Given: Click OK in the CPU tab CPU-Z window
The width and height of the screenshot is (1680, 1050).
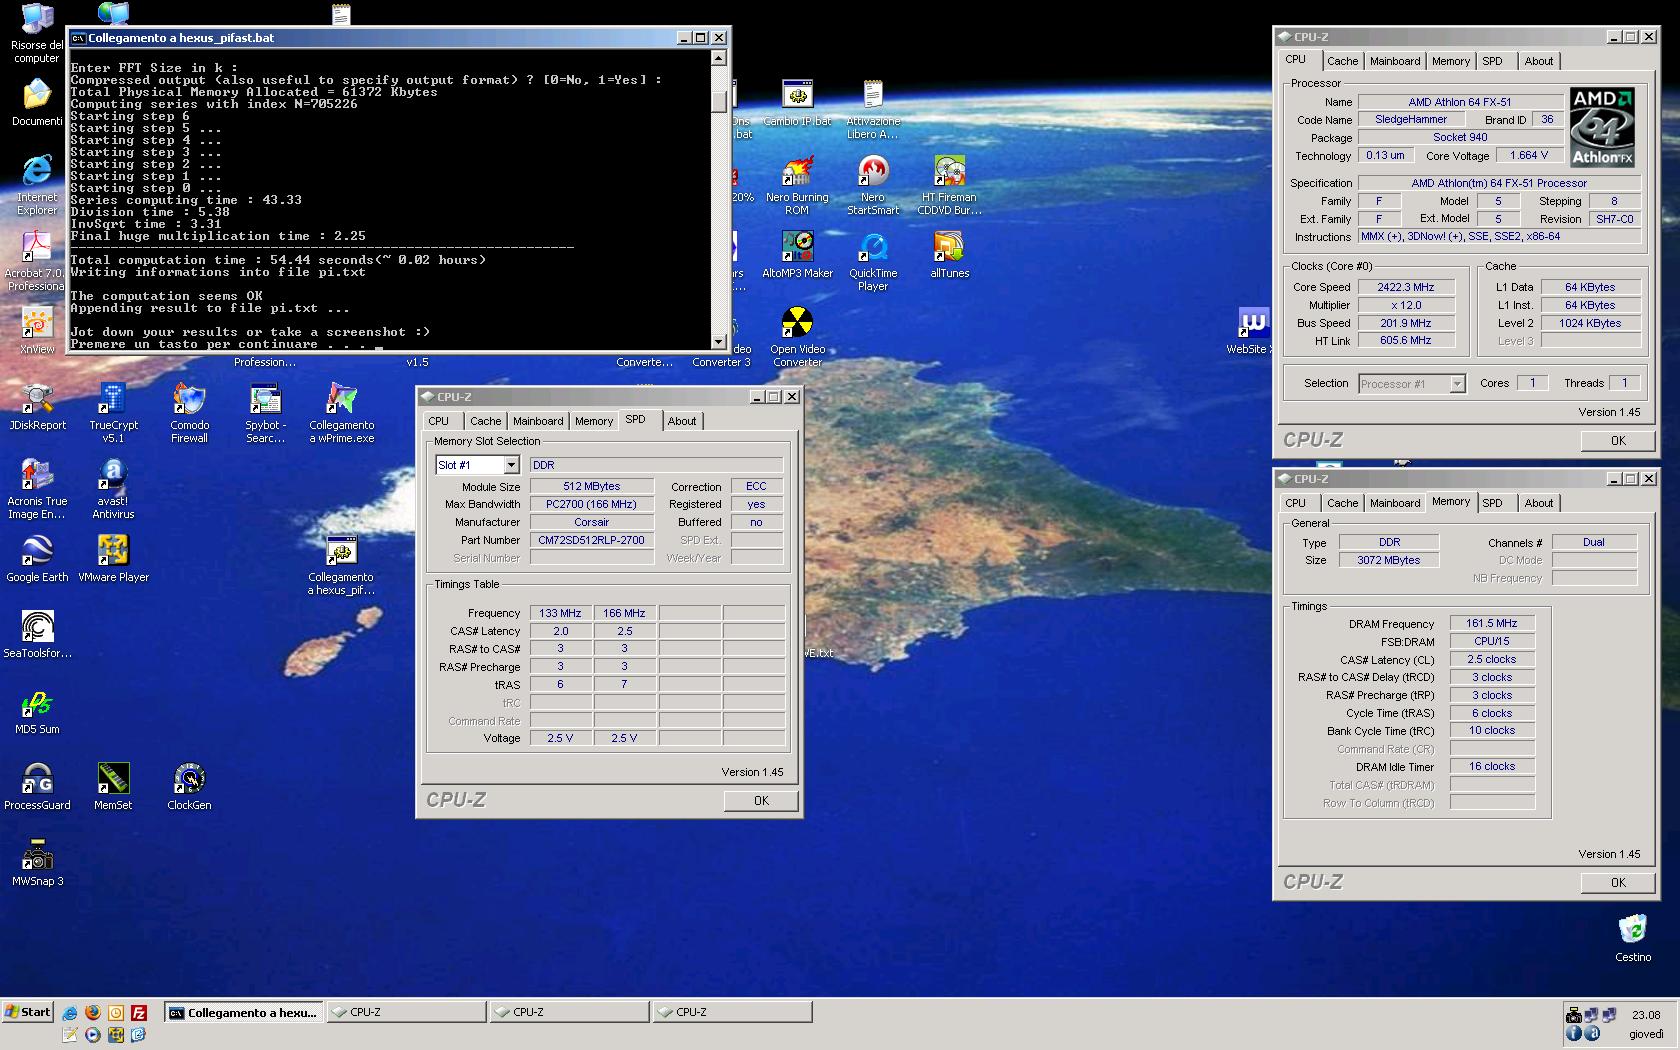Looking at the screenshot, I should [1618, 441].
